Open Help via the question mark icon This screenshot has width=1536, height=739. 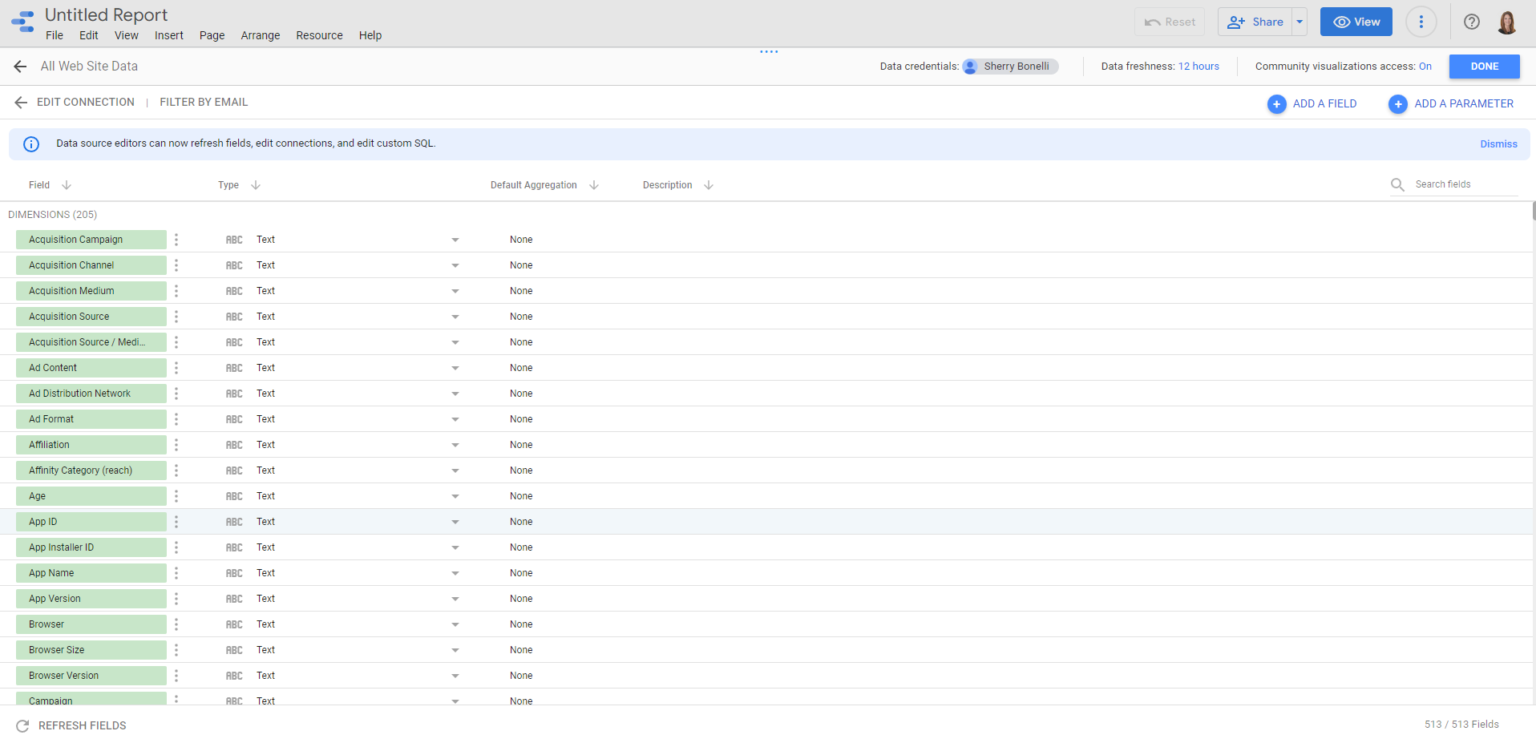pyautogui.click(x=1469, y=21)
